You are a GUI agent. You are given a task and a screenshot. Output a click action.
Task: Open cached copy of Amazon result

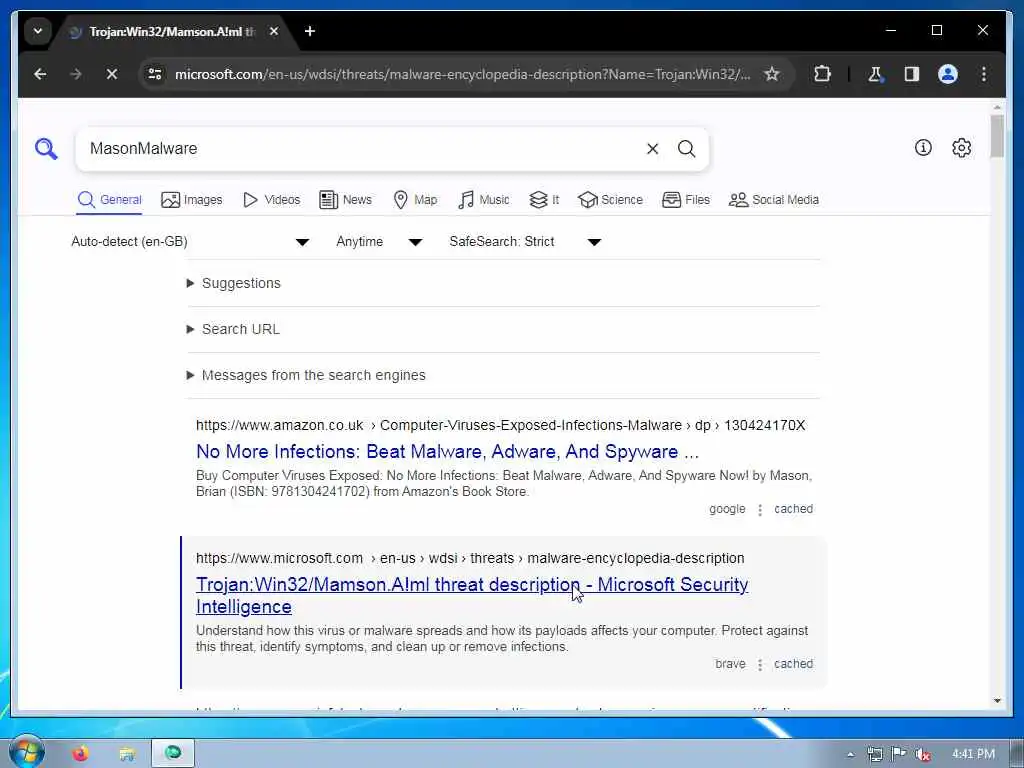coord(793,509)
